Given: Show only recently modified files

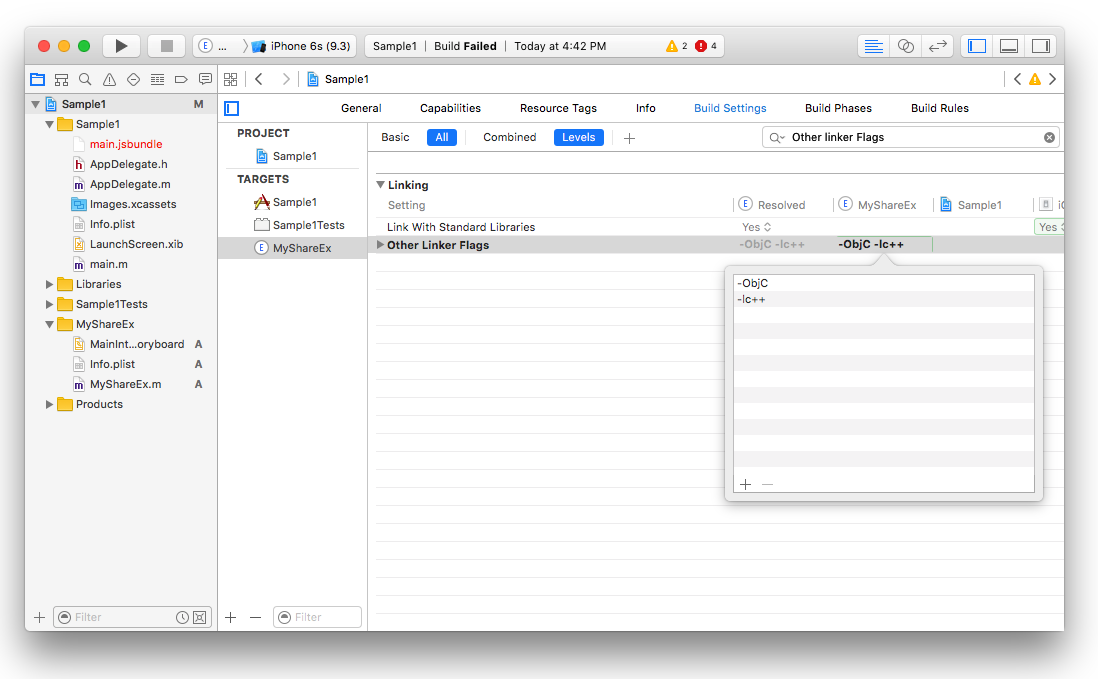Looking at the screenshot, I should (182, 617).
